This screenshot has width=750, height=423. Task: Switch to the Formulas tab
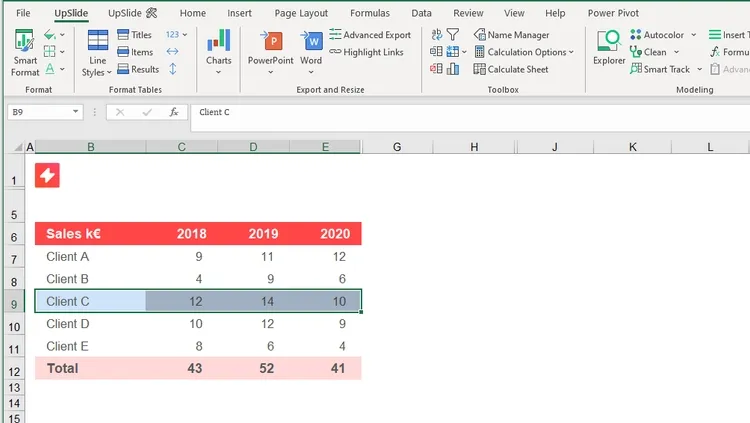[x=370, y=13]
